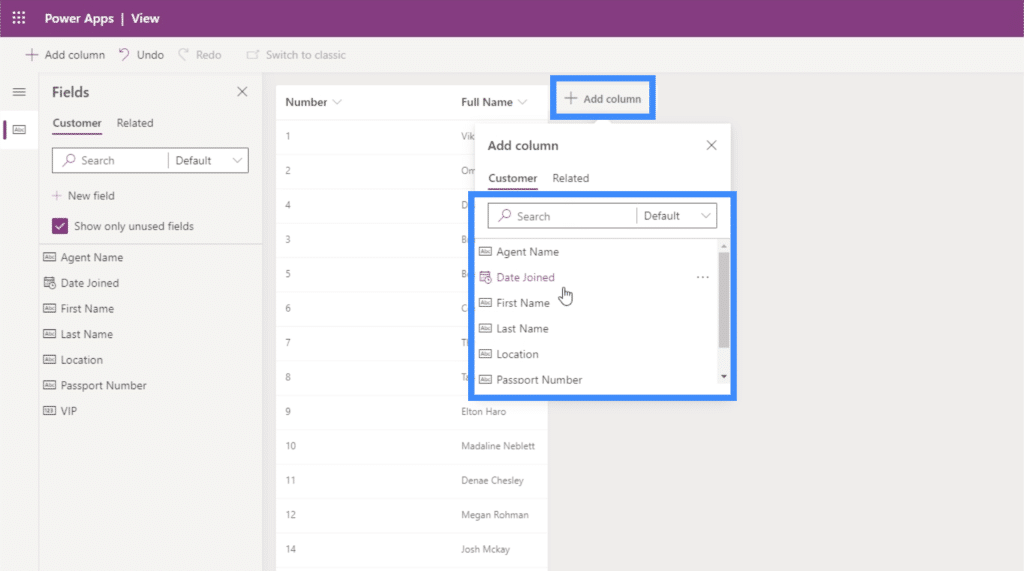The height and width of the screenshot is (571, 1024).
Task: Open the Default dropdown in Fields panel
Action: (x=208, y=160)
